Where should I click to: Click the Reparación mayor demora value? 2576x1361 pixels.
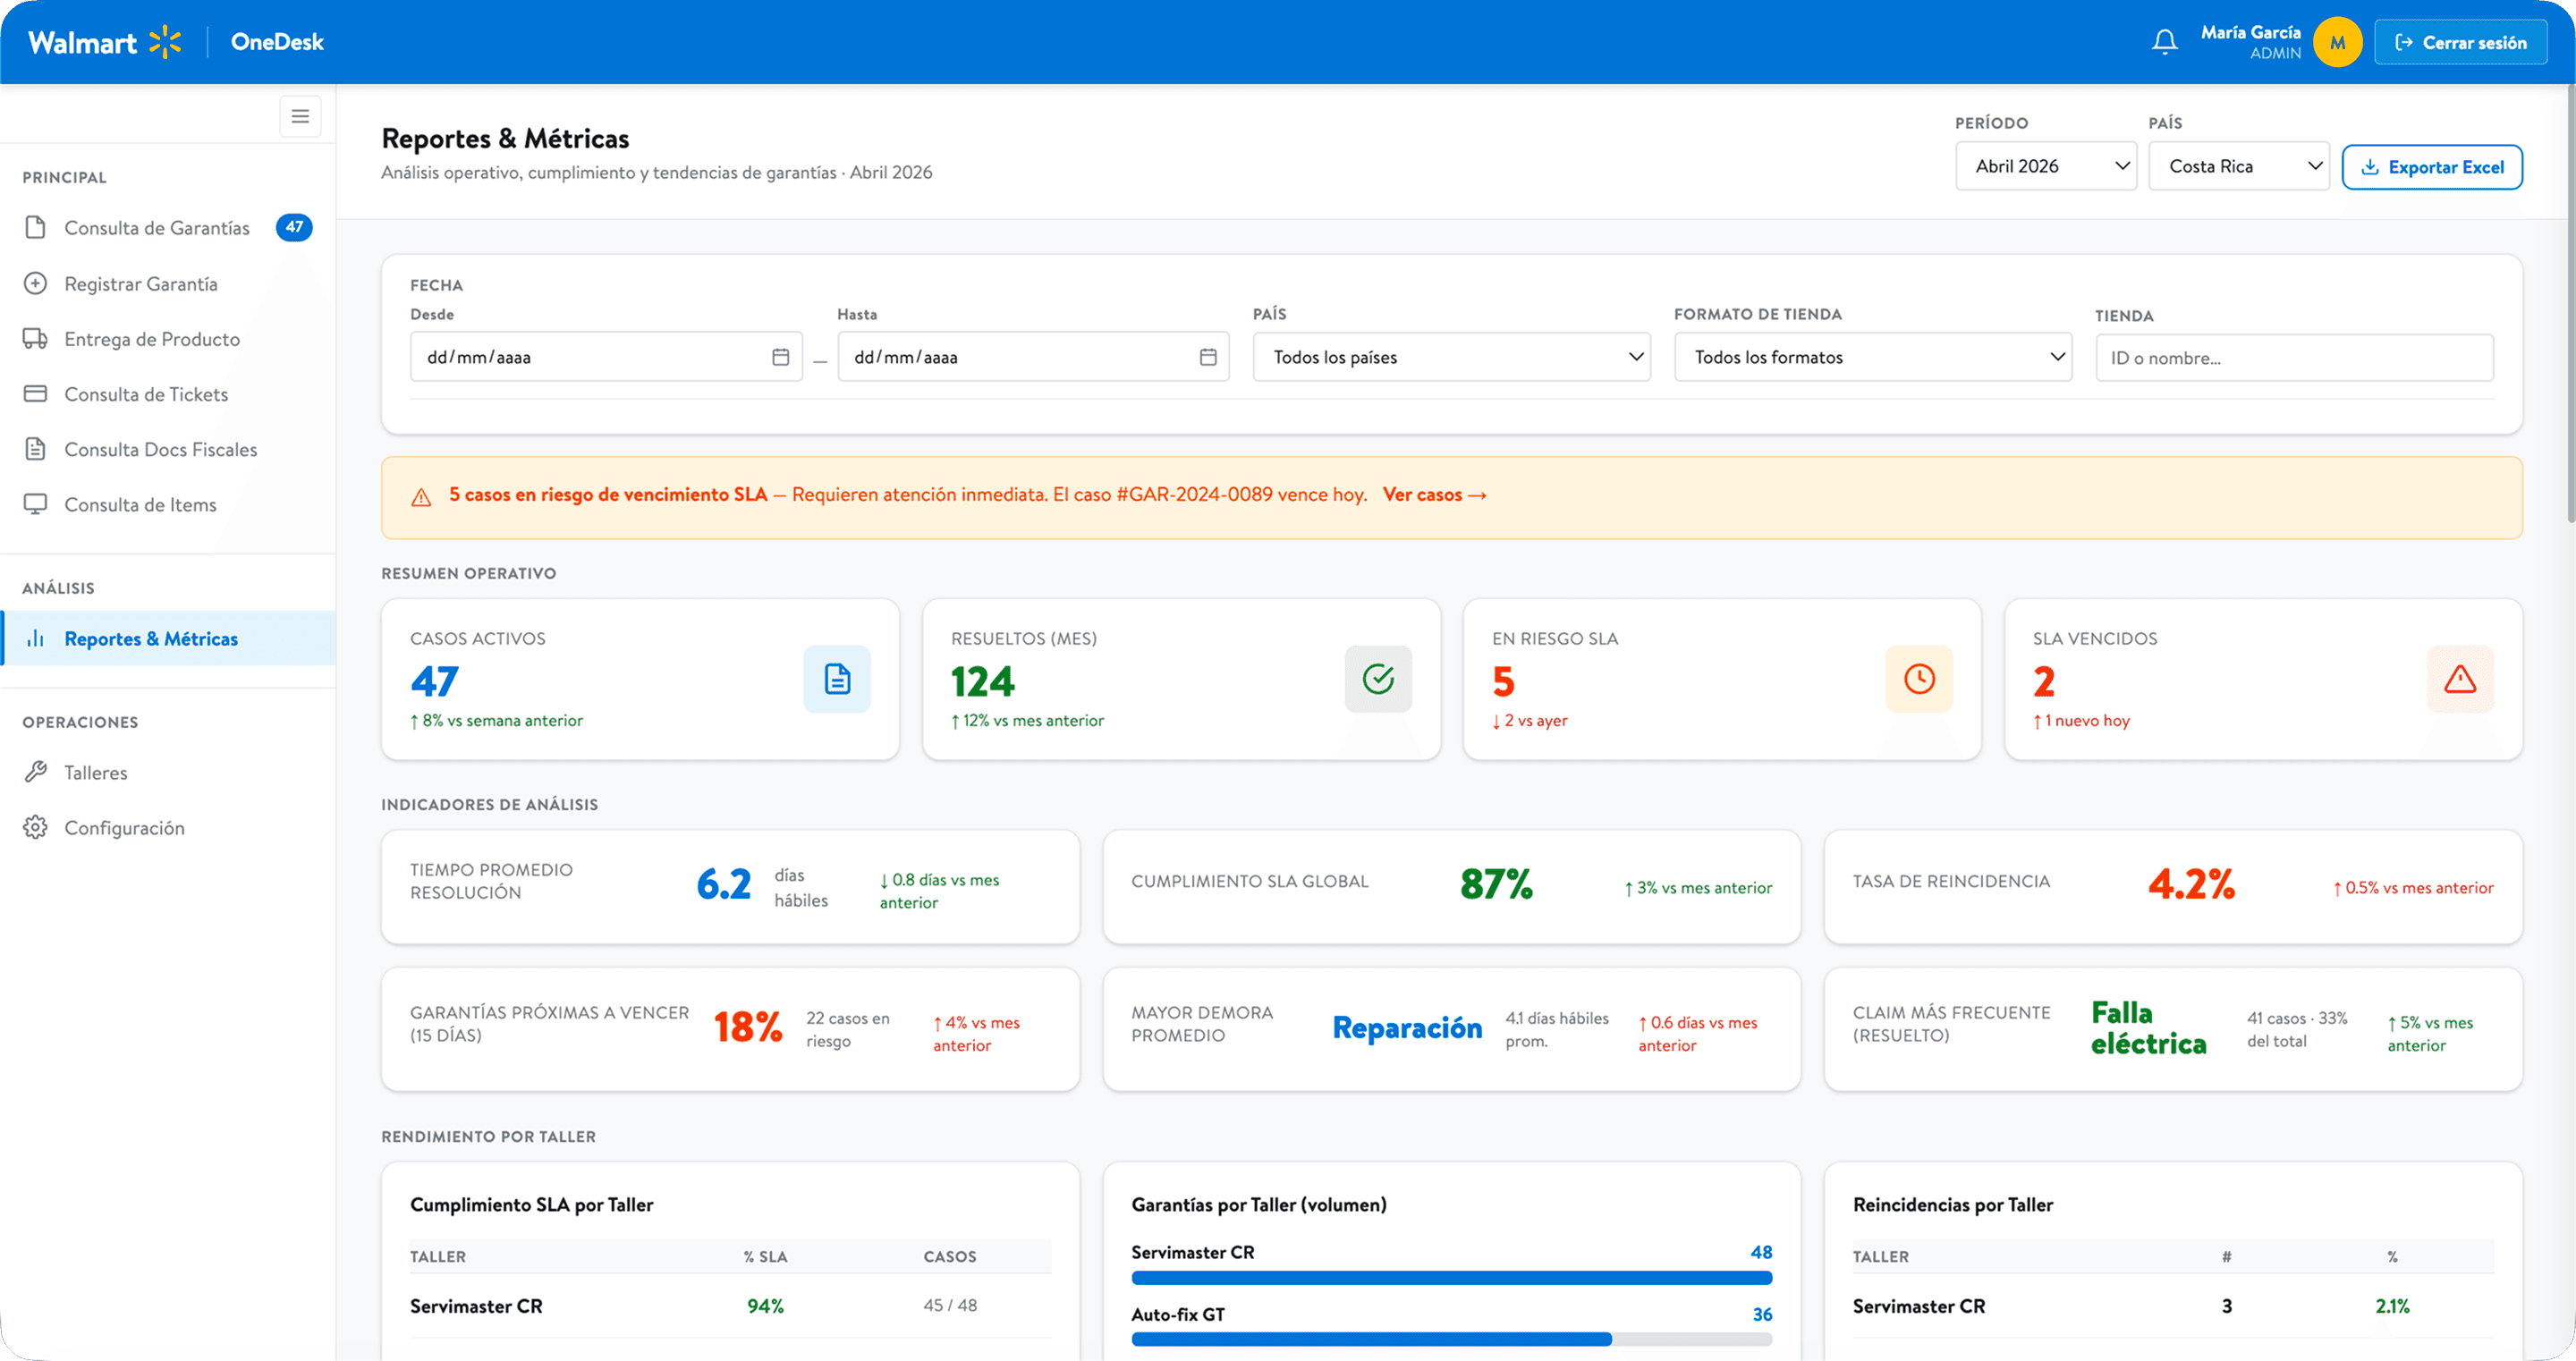click(1407, 1027)
